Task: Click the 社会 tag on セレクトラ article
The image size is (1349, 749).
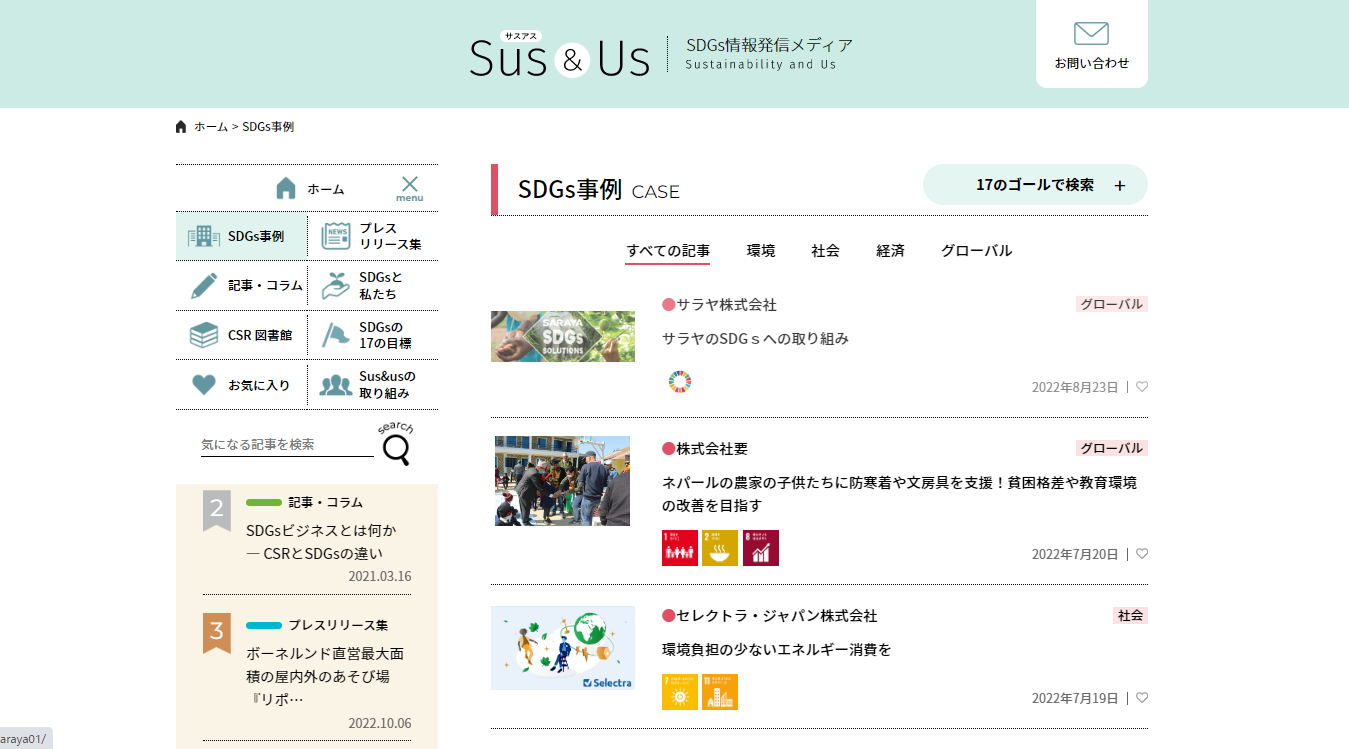Action: coord(1130,616)
